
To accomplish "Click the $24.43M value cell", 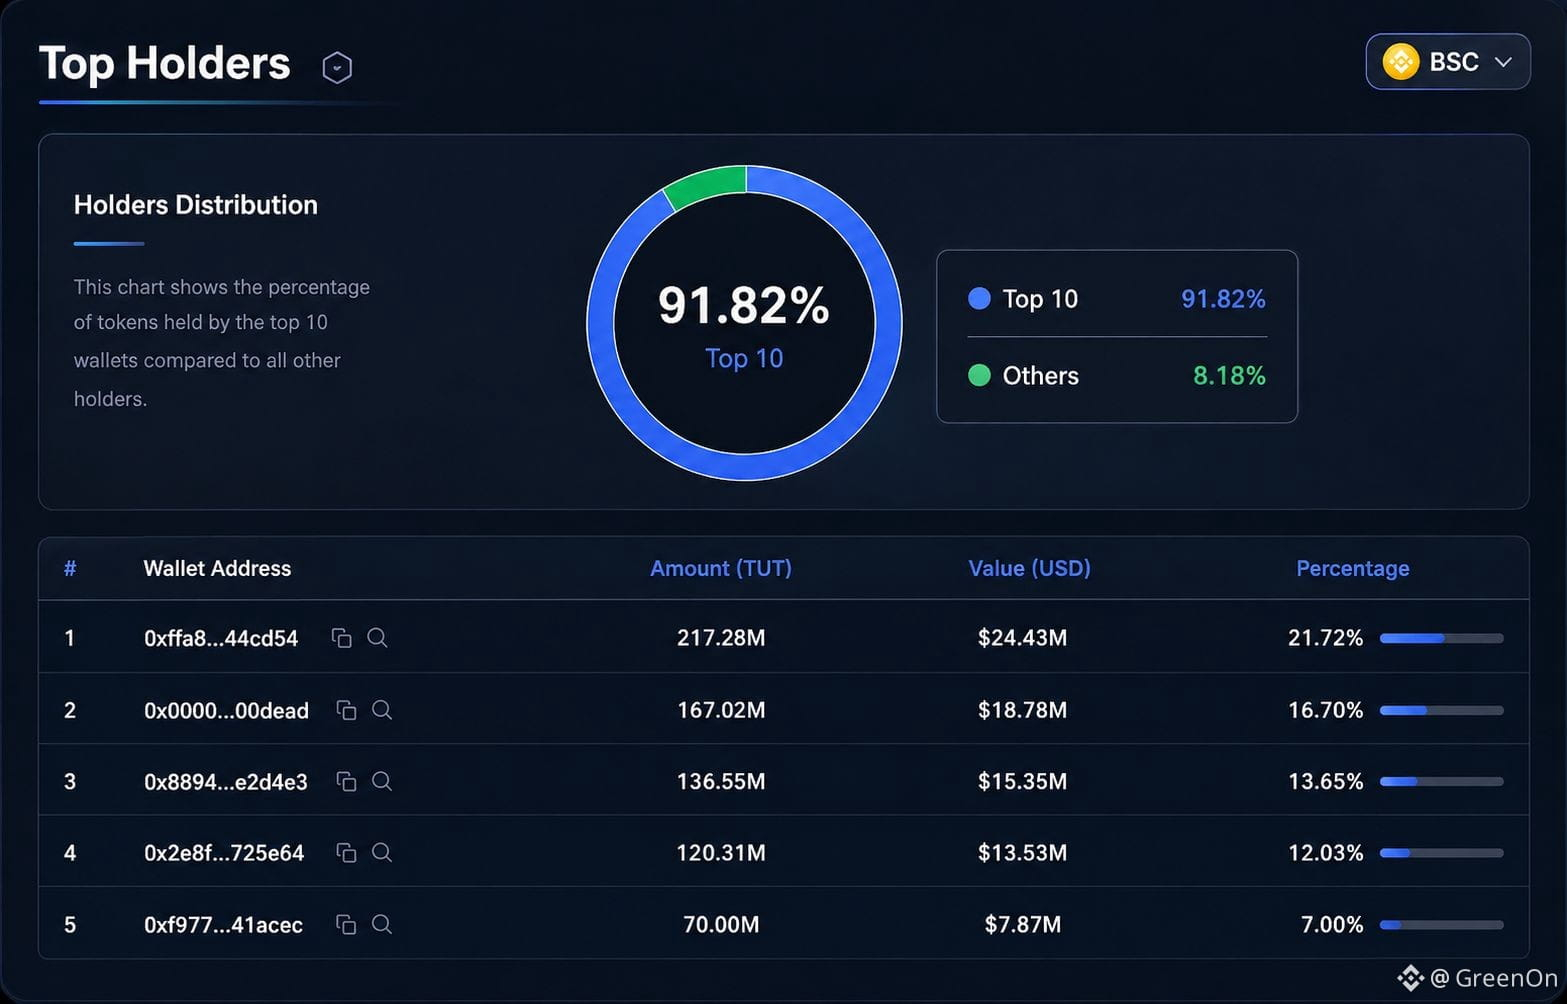I will click(1022, 638).
